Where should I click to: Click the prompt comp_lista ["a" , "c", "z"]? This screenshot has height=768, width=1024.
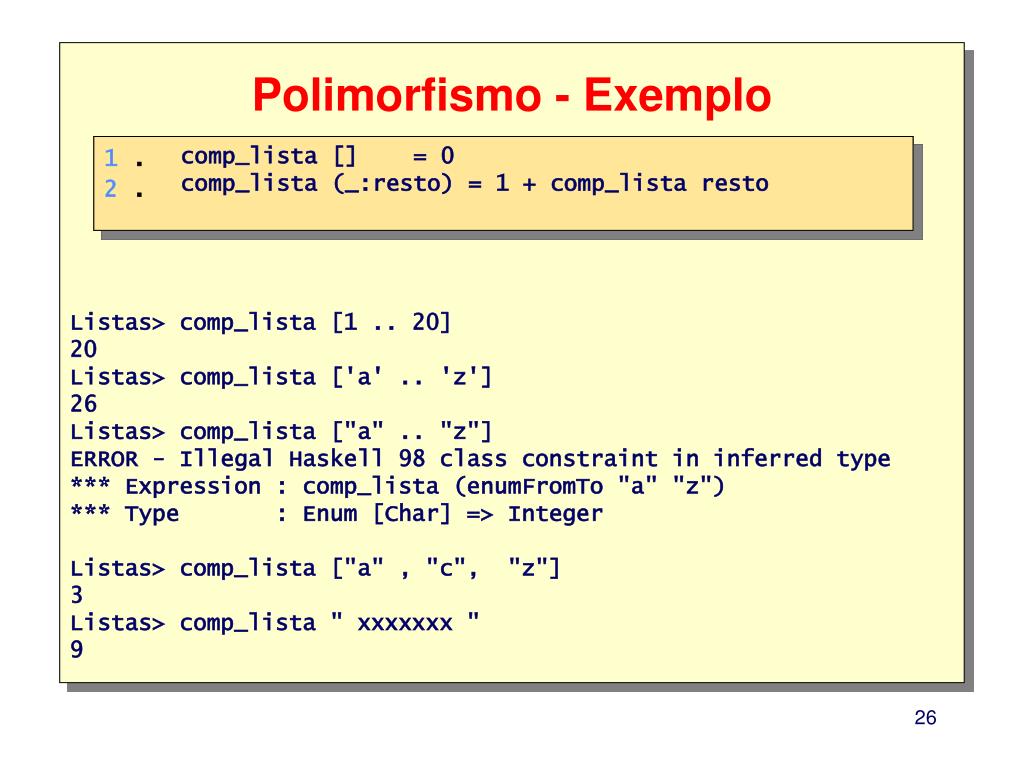315,568
